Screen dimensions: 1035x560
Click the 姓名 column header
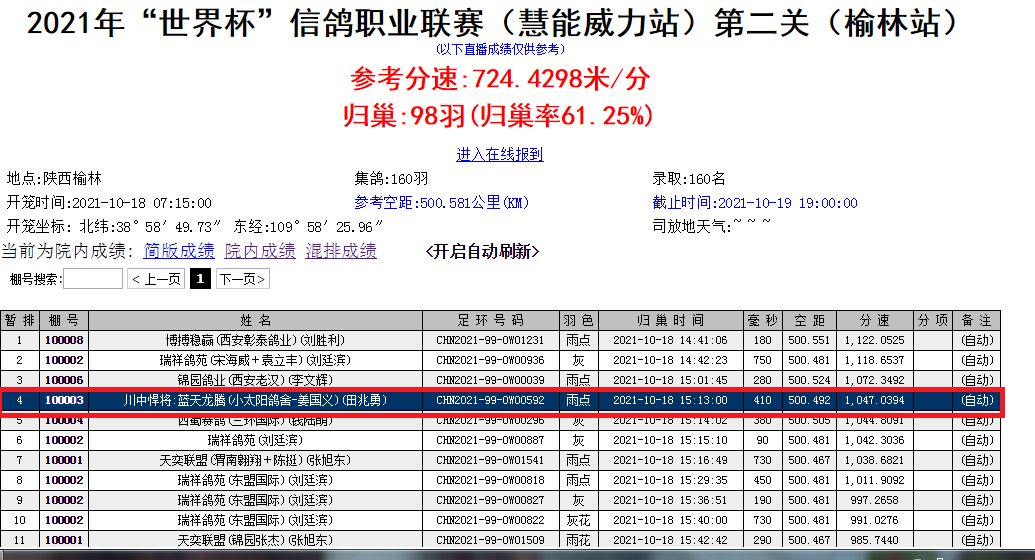(255, 320)
